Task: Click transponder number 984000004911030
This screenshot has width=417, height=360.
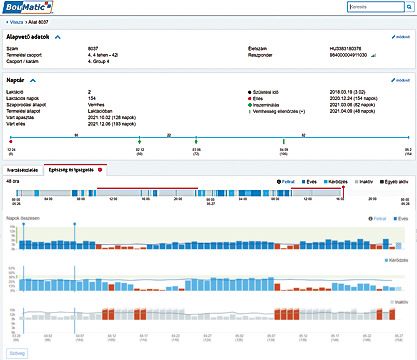Action: click(348, 55)
